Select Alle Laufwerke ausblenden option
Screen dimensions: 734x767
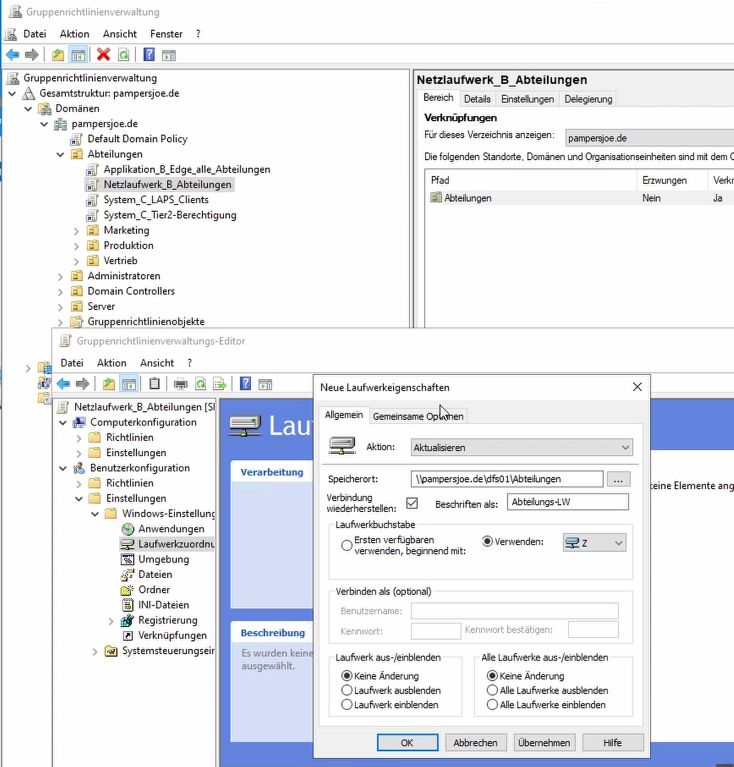coord(492,690)
